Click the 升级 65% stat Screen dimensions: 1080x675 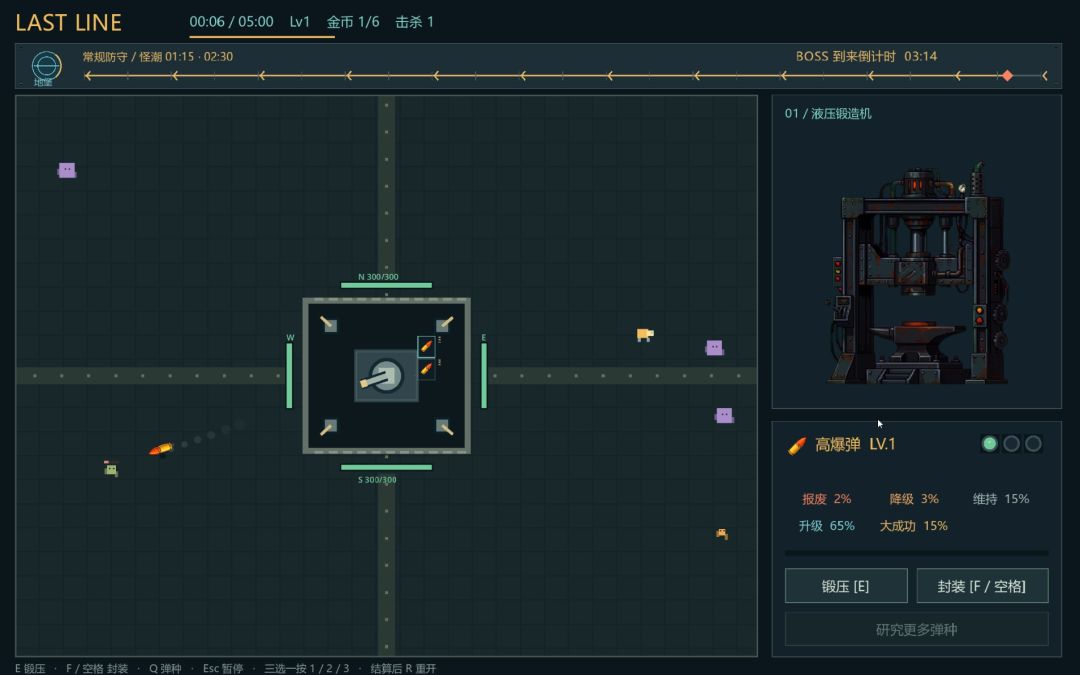pos(827,526)
